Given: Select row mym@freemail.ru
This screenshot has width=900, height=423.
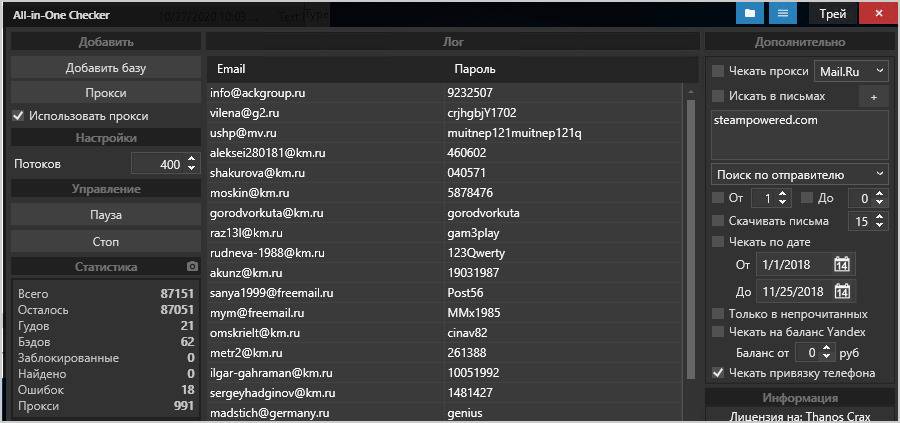Looking at the screenshot, I should (x=444, y=313).
